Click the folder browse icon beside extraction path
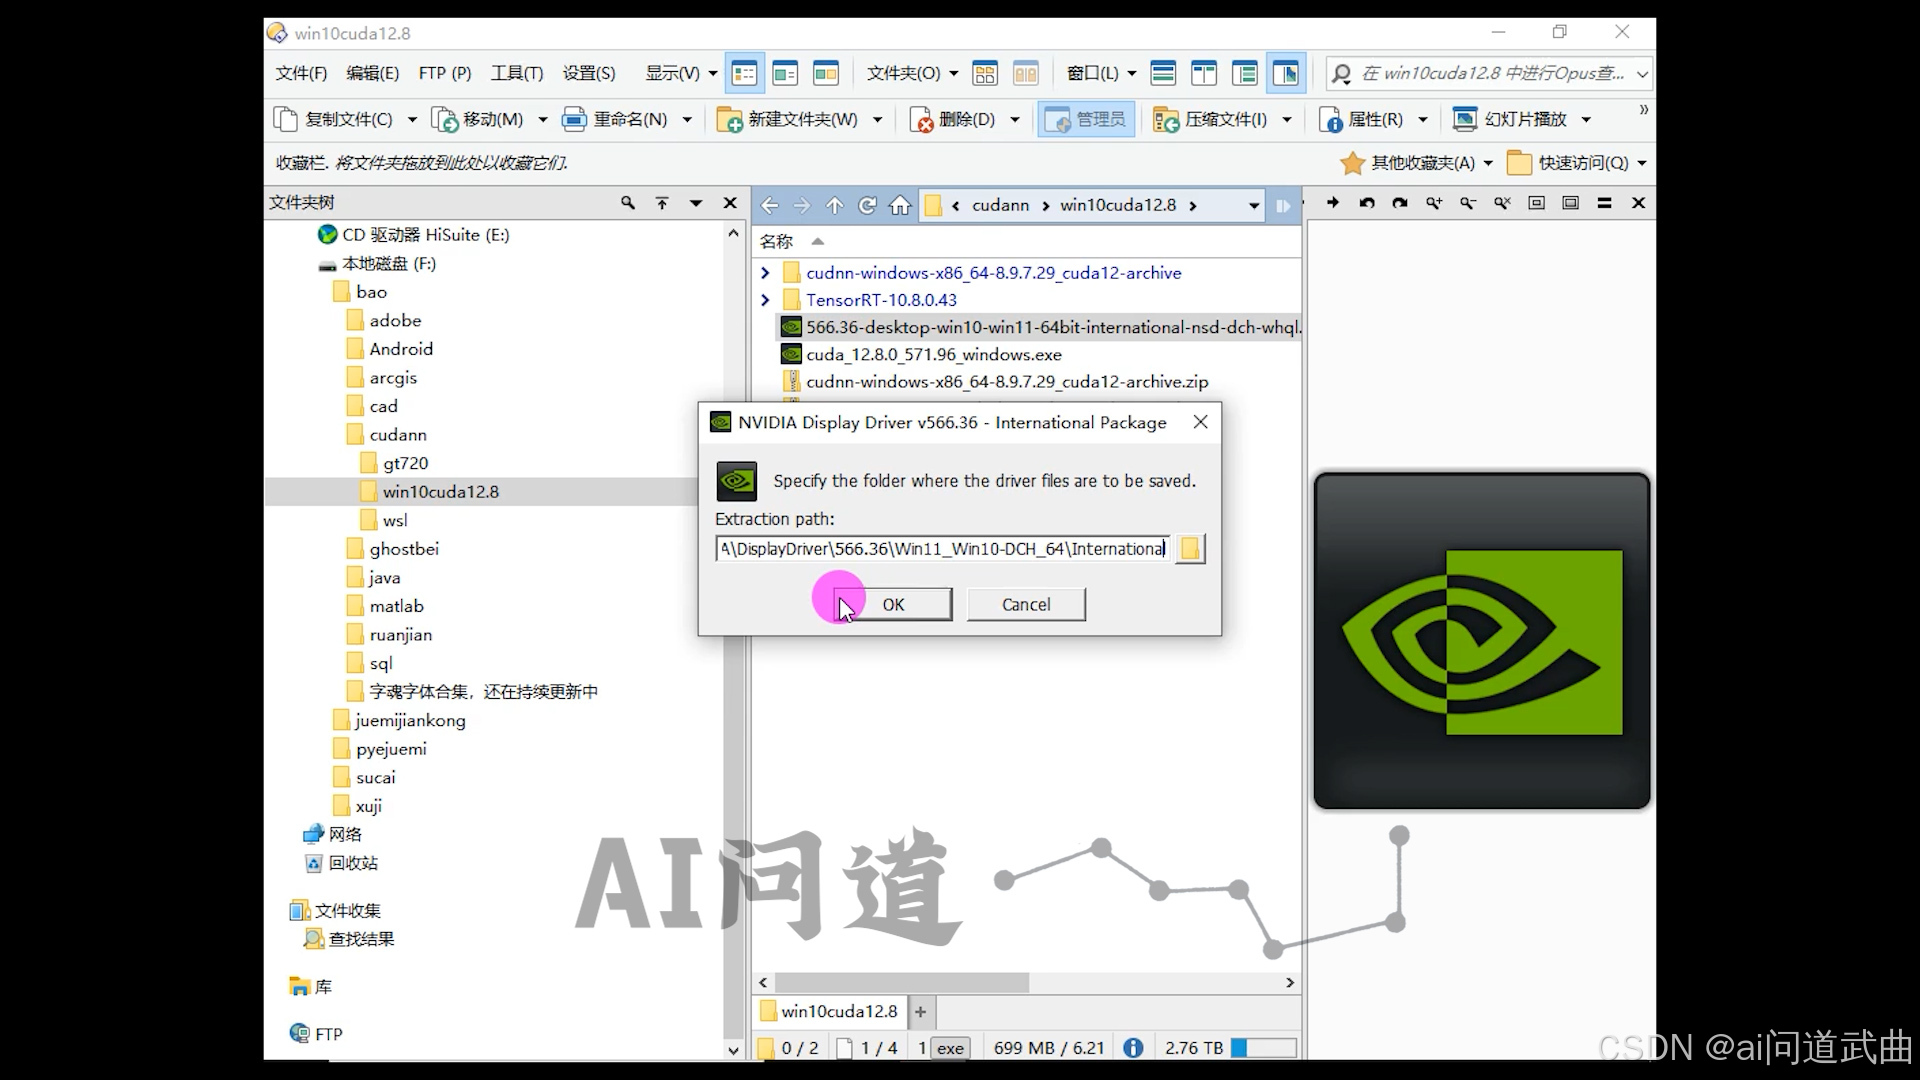Screen dimensions: 1920x1080 pyautogui.click(x=1190, y=549)
